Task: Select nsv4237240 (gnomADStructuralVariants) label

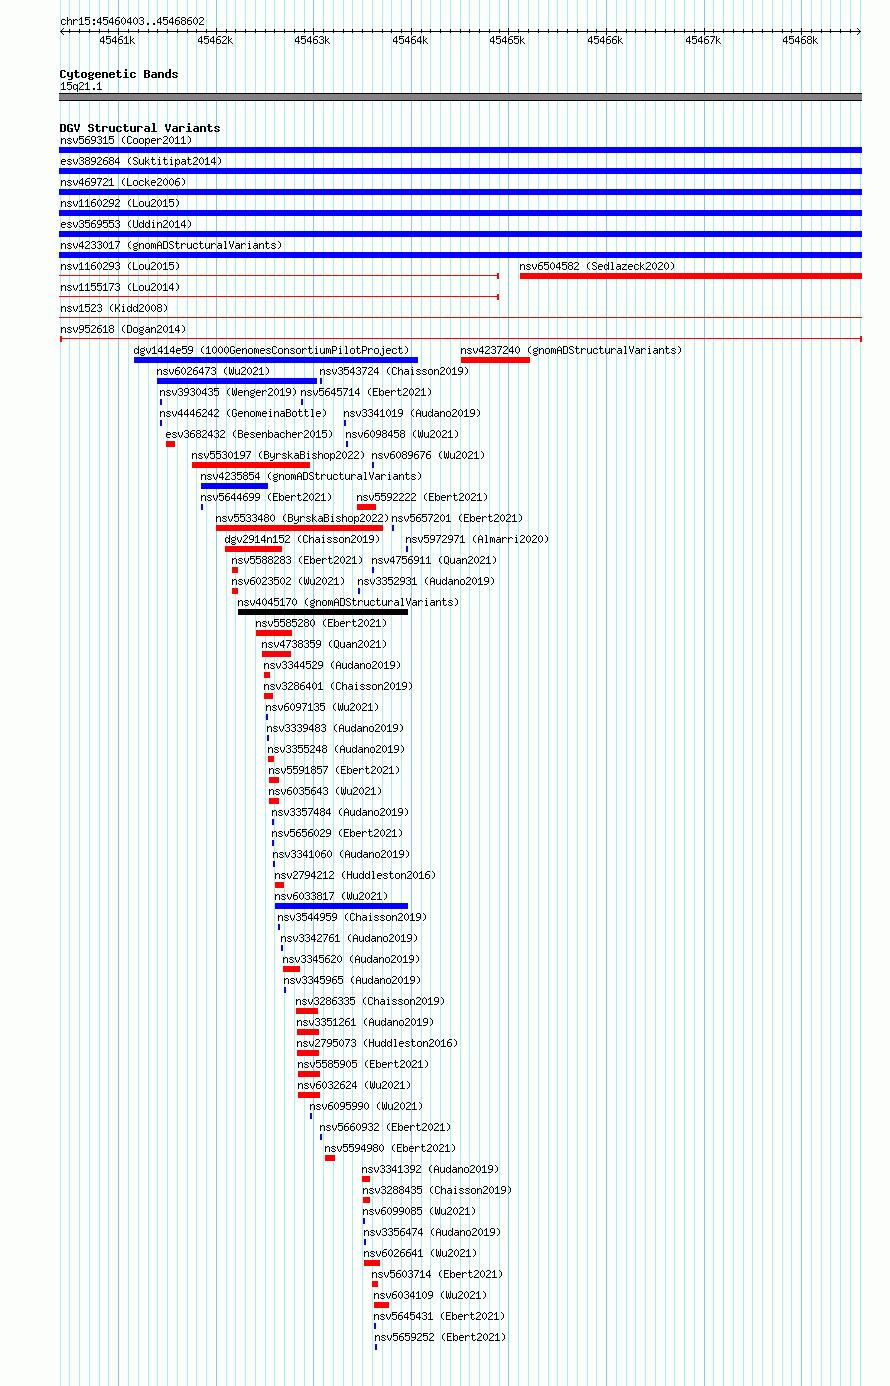Action: pos(572,351)
